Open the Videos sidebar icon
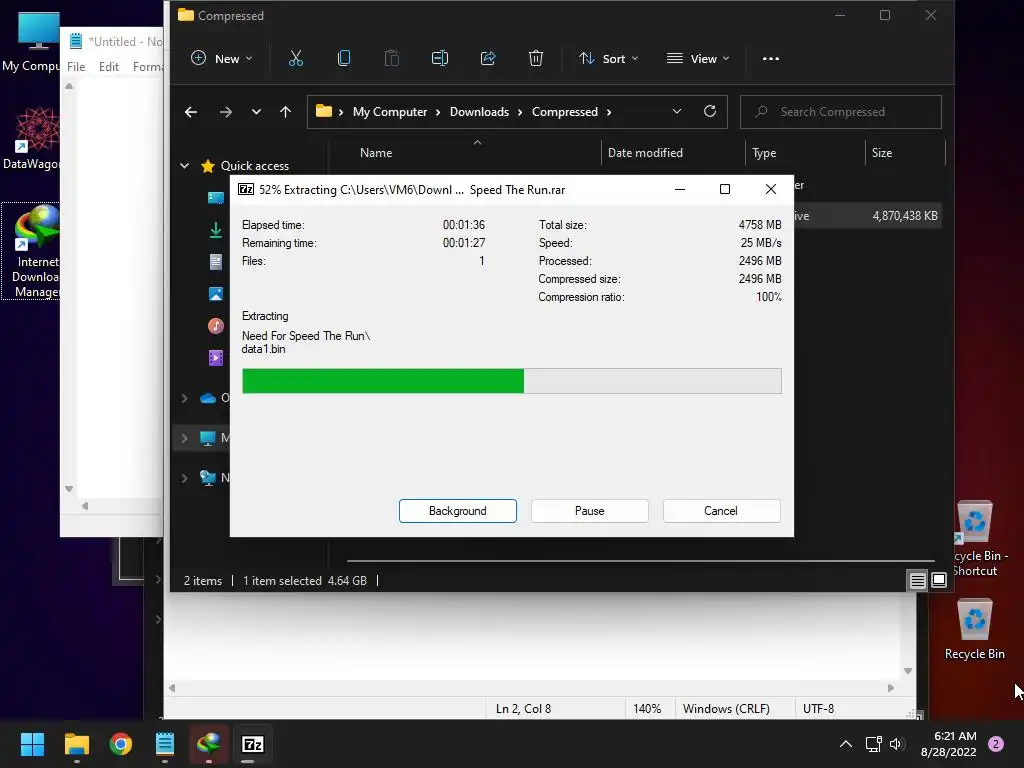 tap(216, 358)
